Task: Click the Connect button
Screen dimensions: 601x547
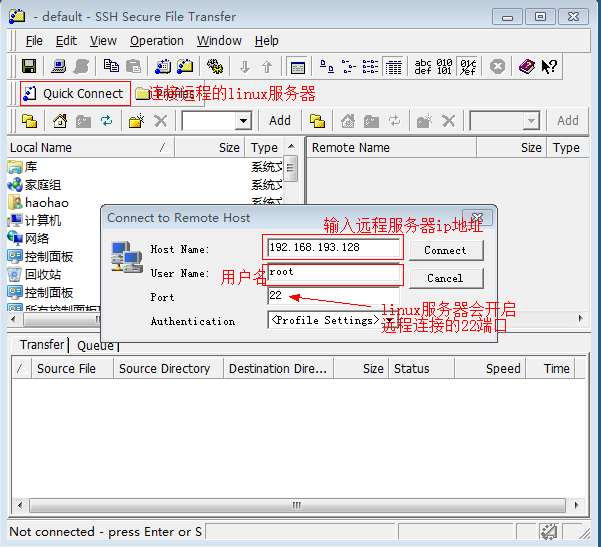Action: [446, 250]
